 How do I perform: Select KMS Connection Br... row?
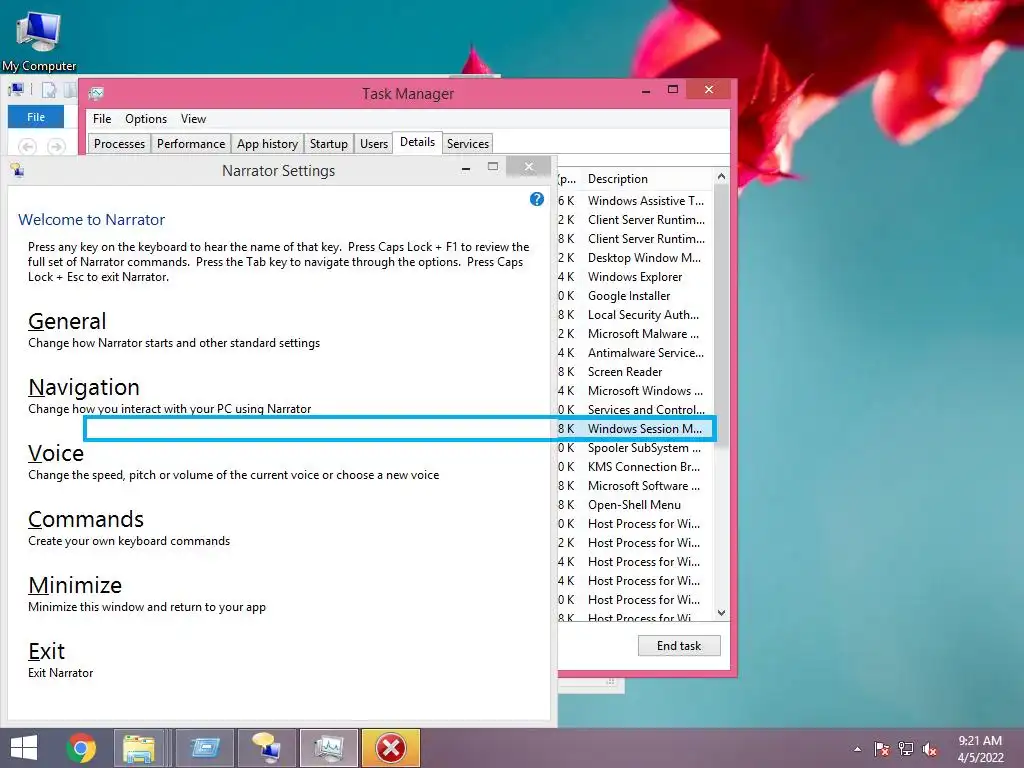(635, 467)
